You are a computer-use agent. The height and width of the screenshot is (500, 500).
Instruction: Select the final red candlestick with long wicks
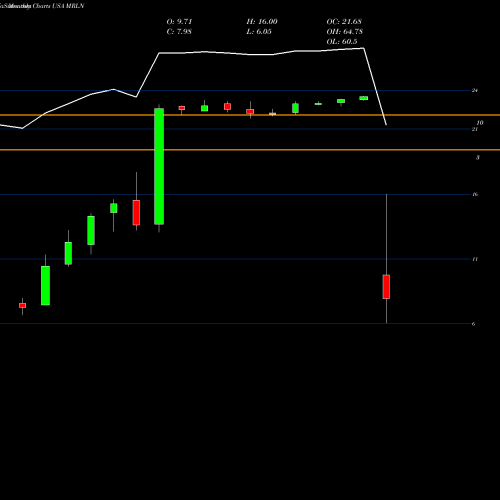click(386, 287)
